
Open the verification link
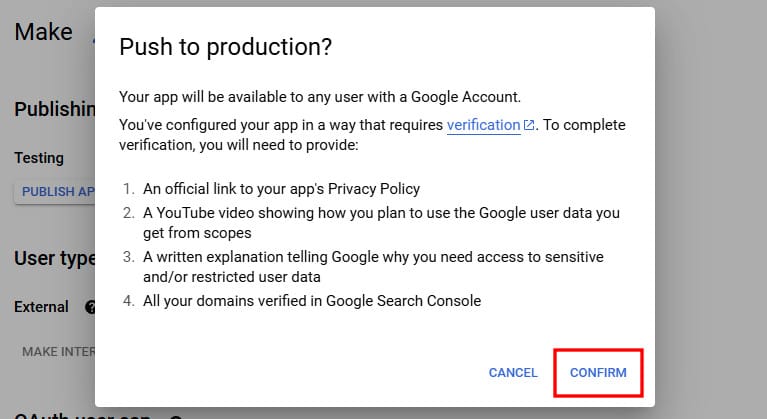[x=483, y=125]
